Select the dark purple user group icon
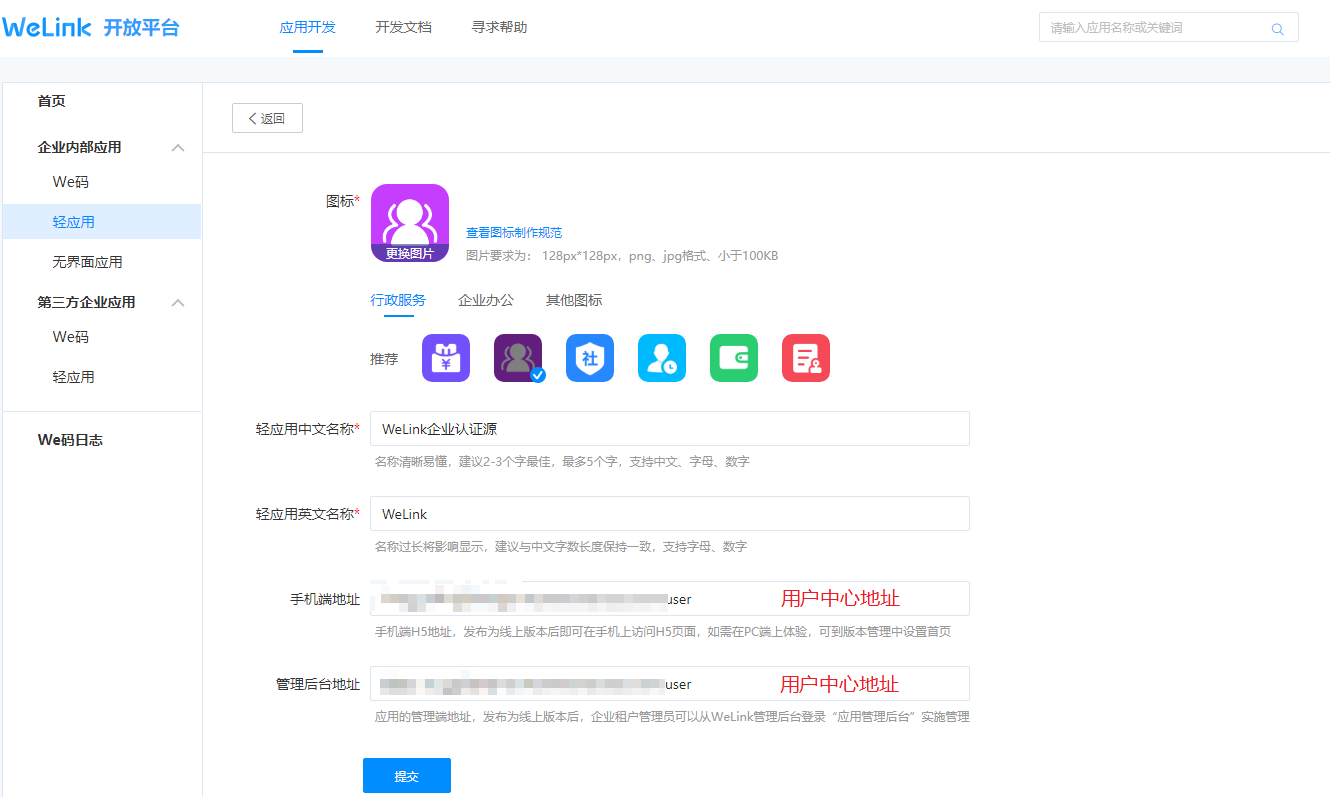1330x797 pixels. pyautogui.click(x=518, y=358)
